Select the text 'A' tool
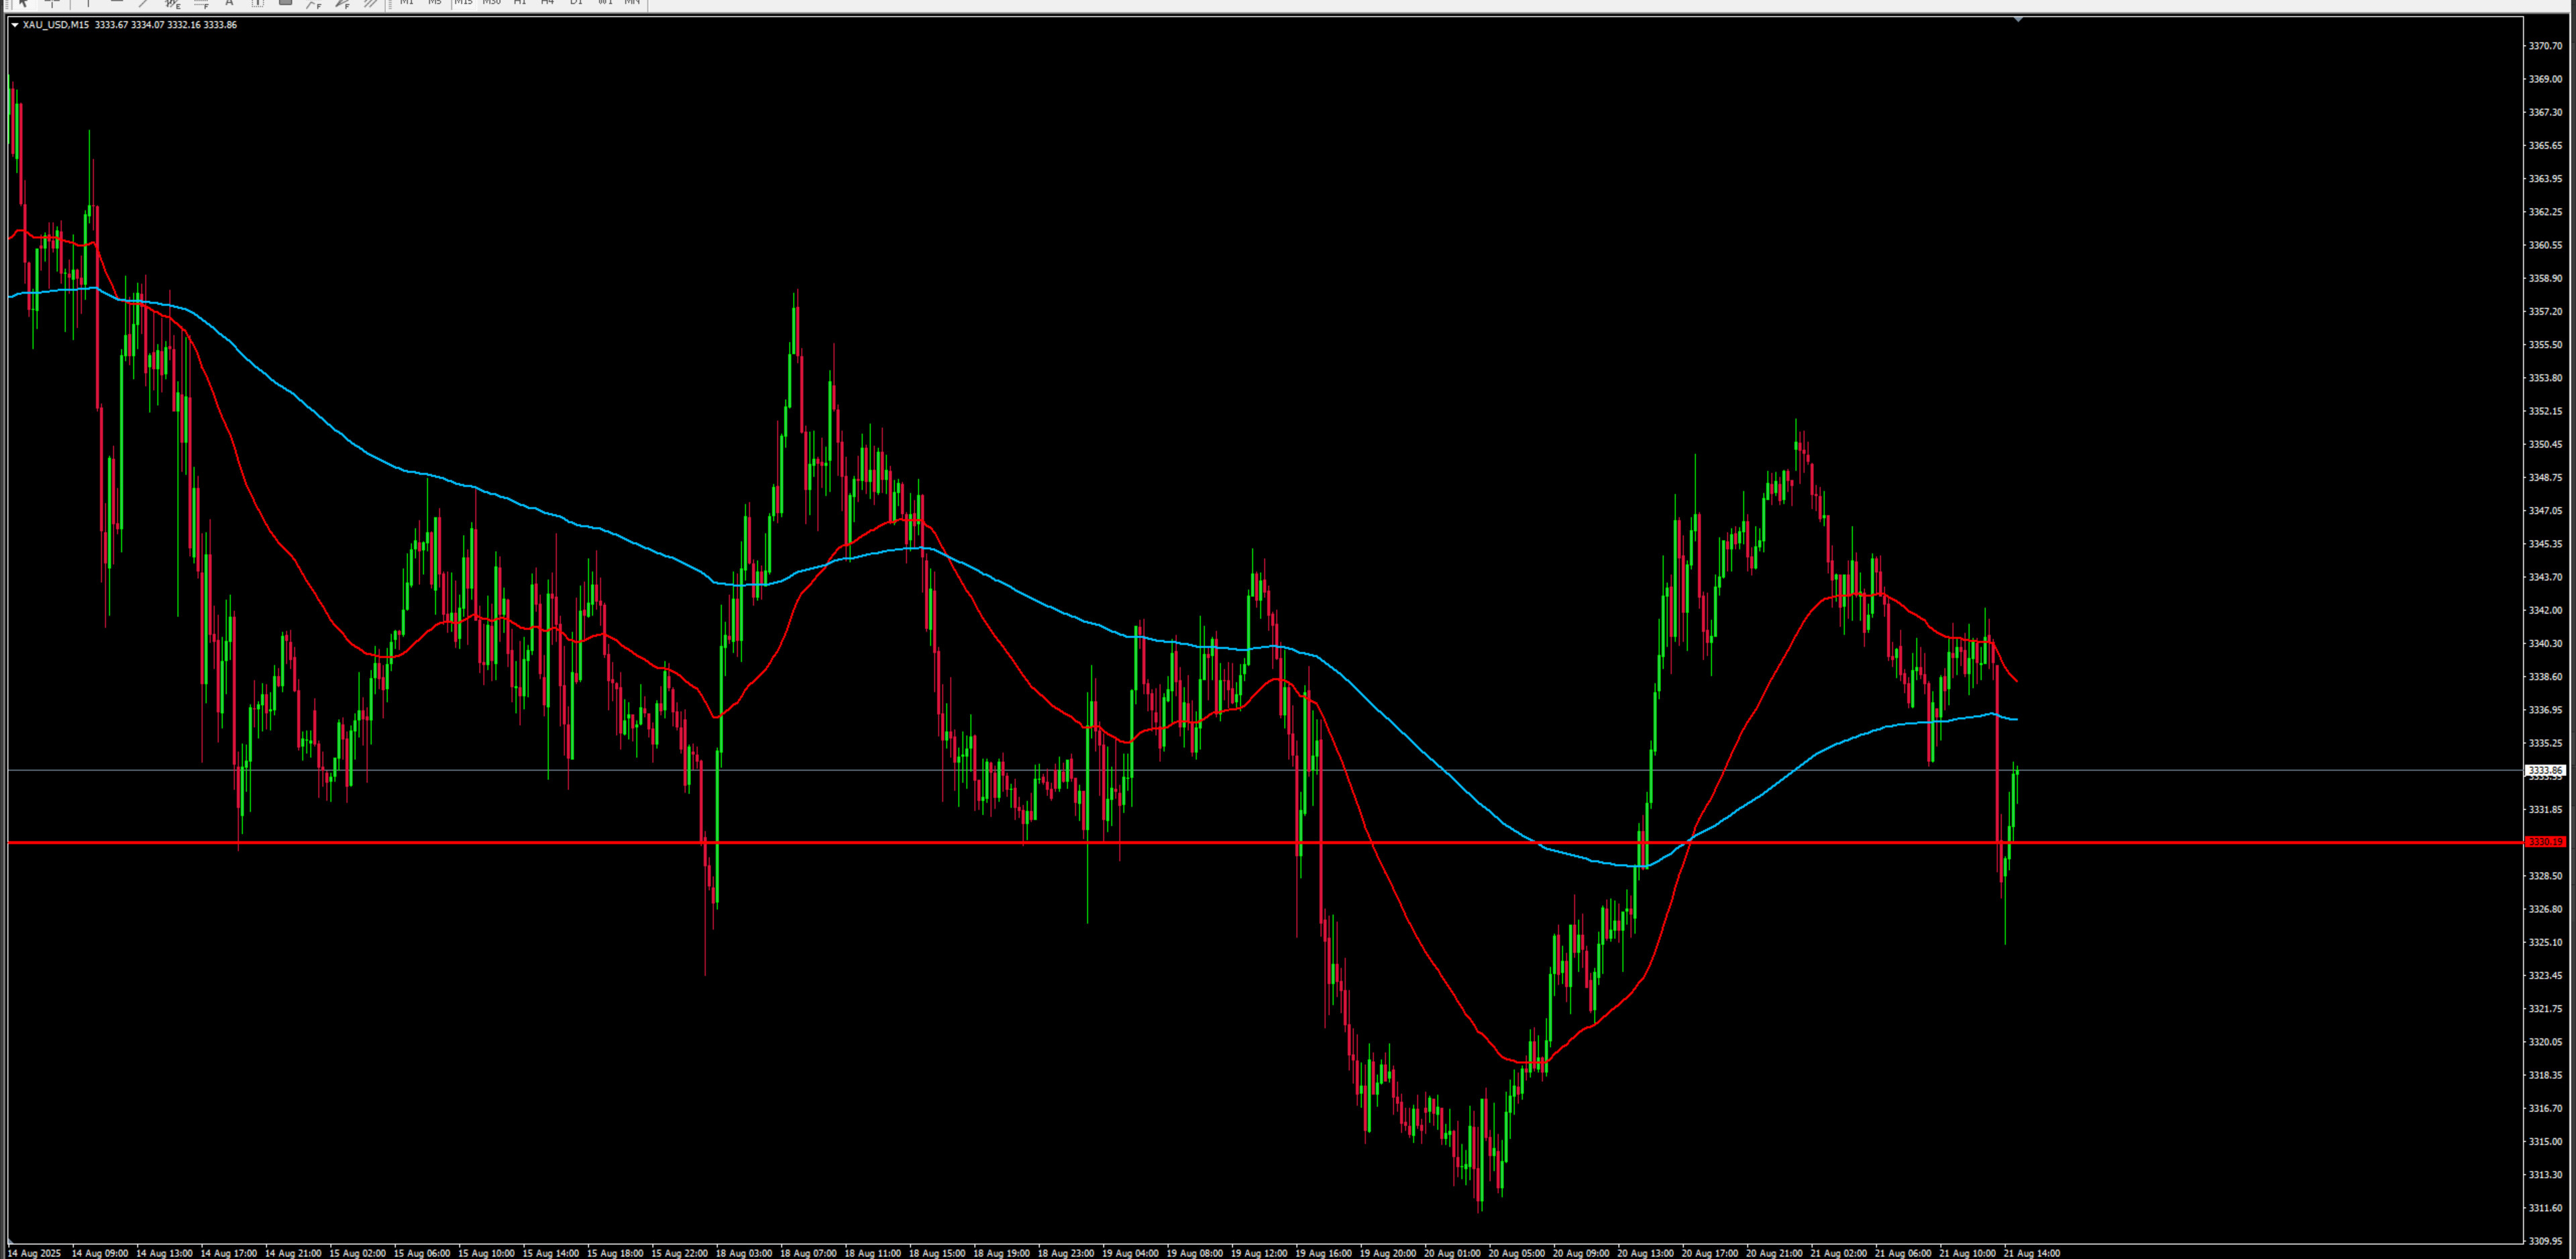This screenshot has height=1259, width=2576. (x=229, y=4)
